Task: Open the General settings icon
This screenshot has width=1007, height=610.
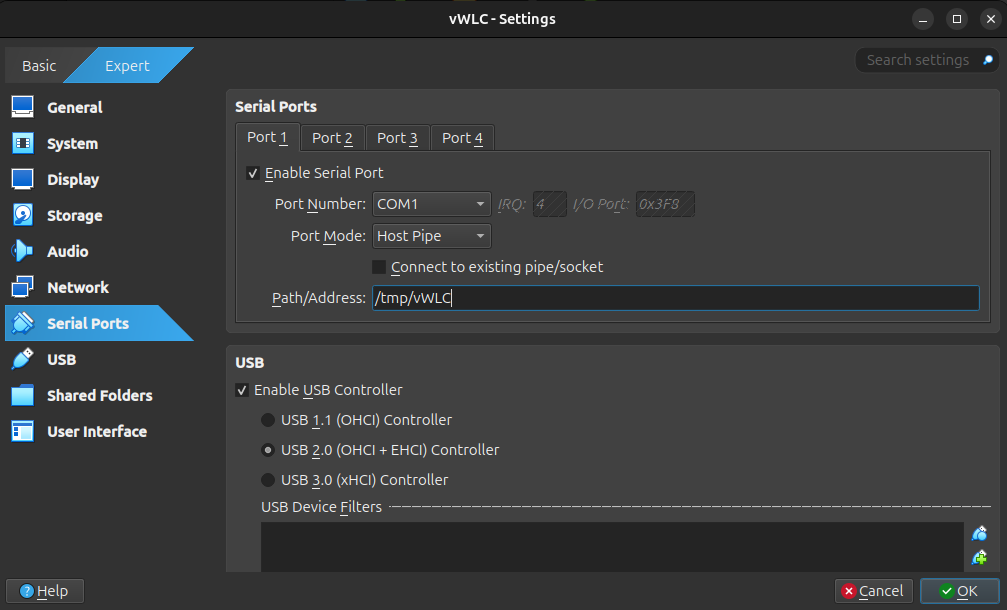Action: pos(23,107)
